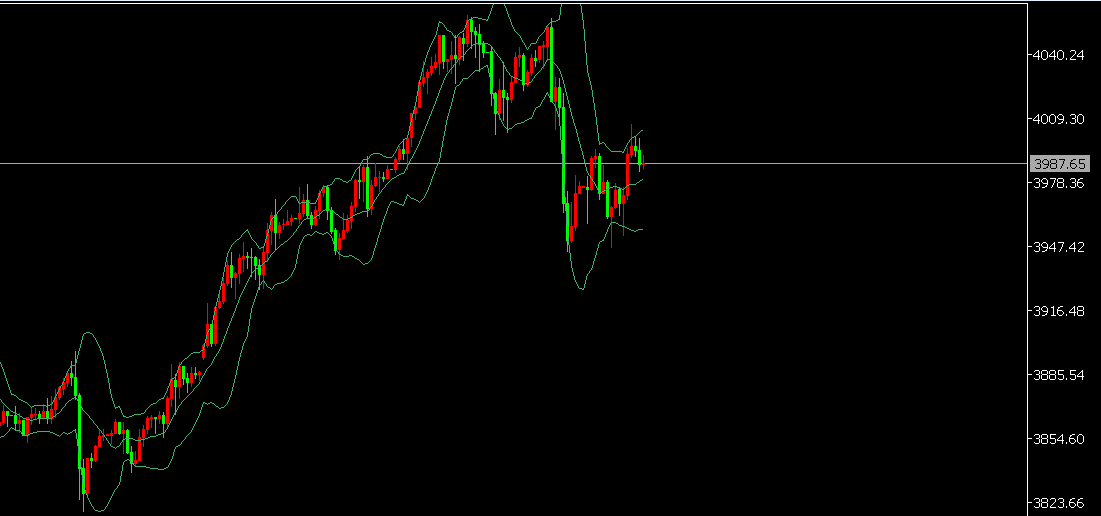Image resolution: width=1101 pixels, height=516 pixels.
Task: Click the 4009.30 price scale label
Action: pyautogui.click(x=1058, y=119)
